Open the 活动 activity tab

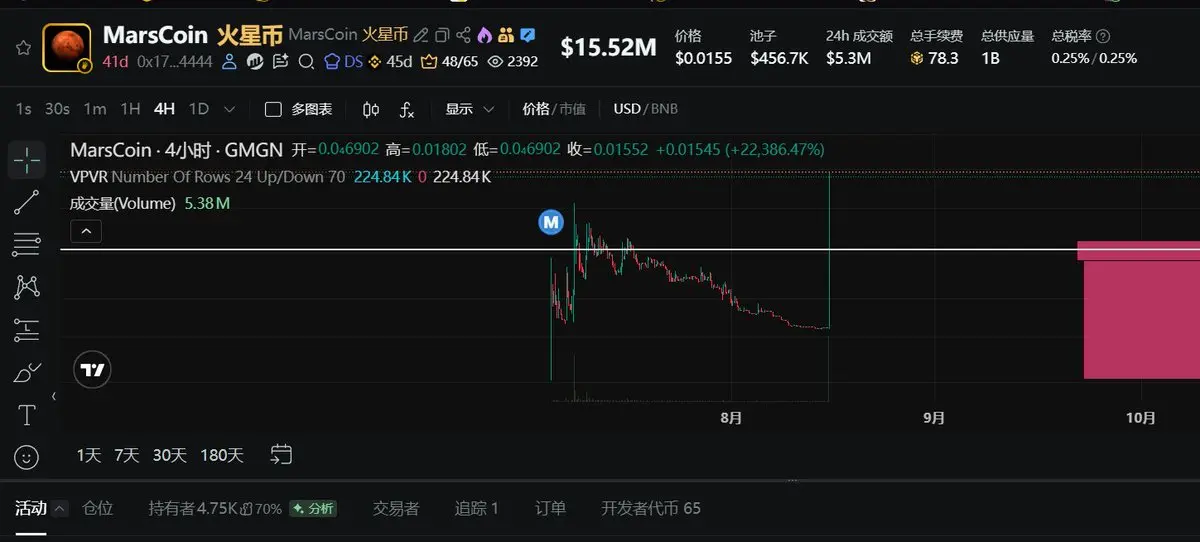[30, 508]
